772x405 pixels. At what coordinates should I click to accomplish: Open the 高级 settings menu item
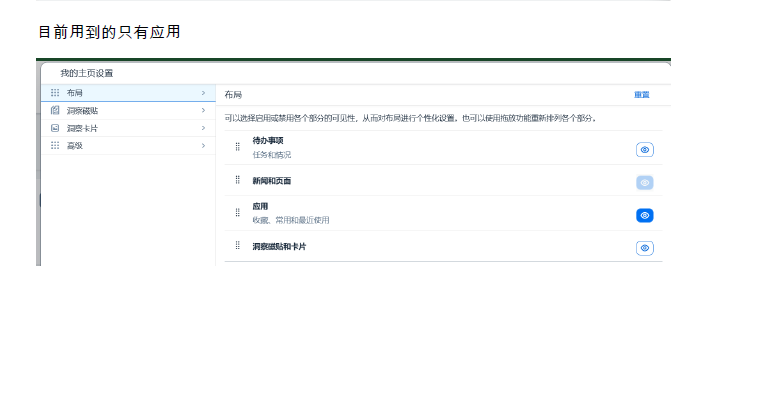point(74,146)
